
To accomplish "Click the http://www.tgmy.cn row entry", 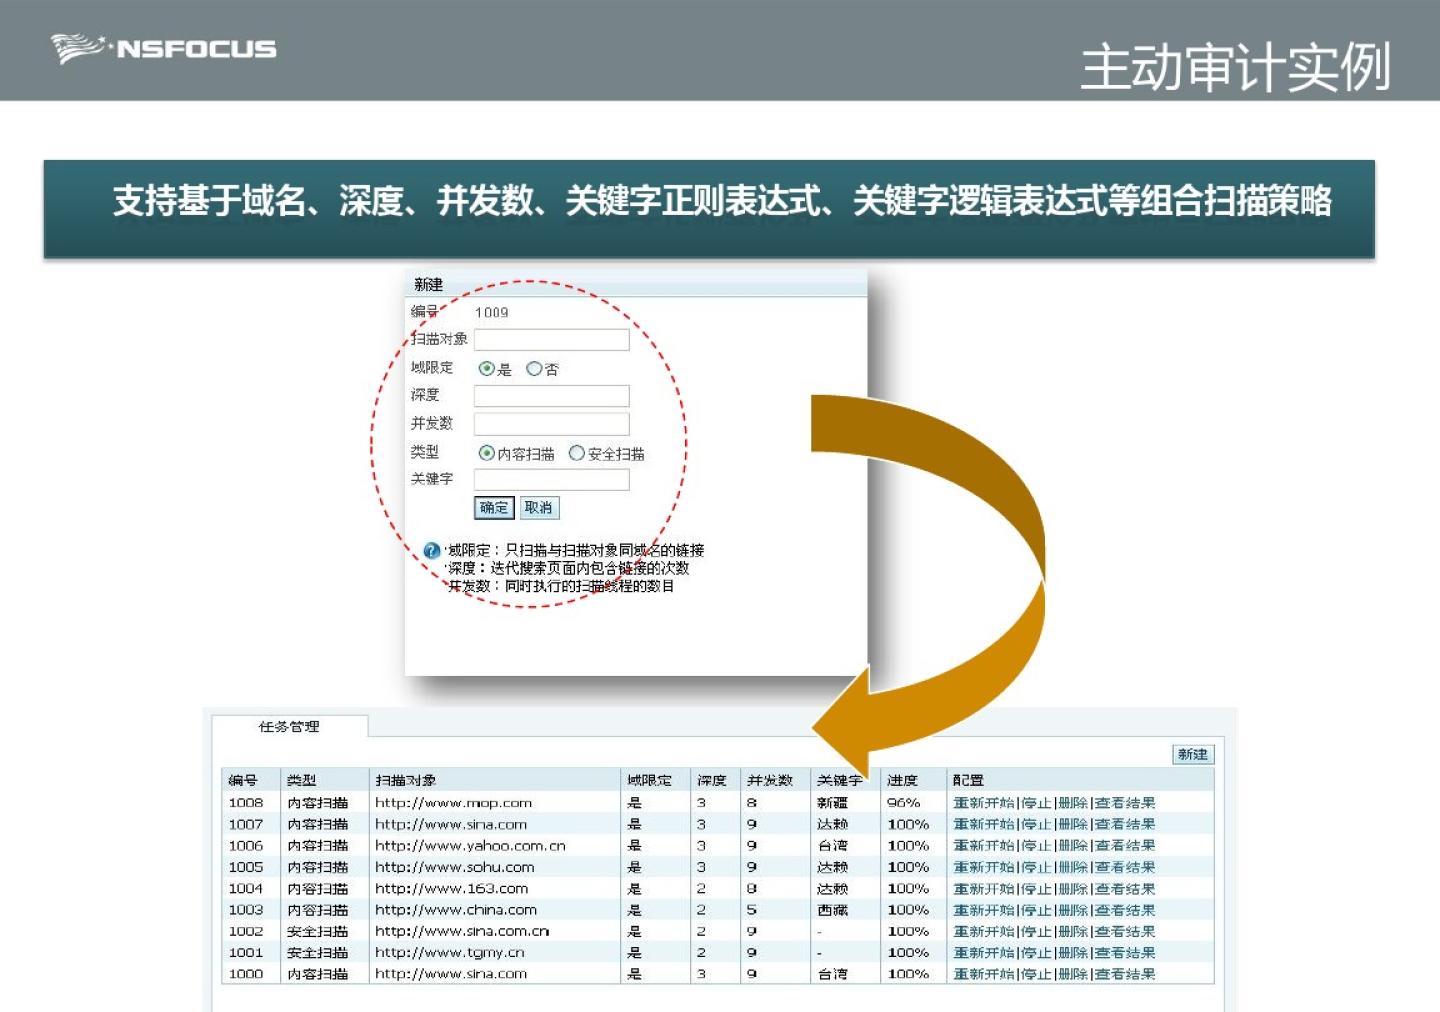I will [x=450, y=953].
